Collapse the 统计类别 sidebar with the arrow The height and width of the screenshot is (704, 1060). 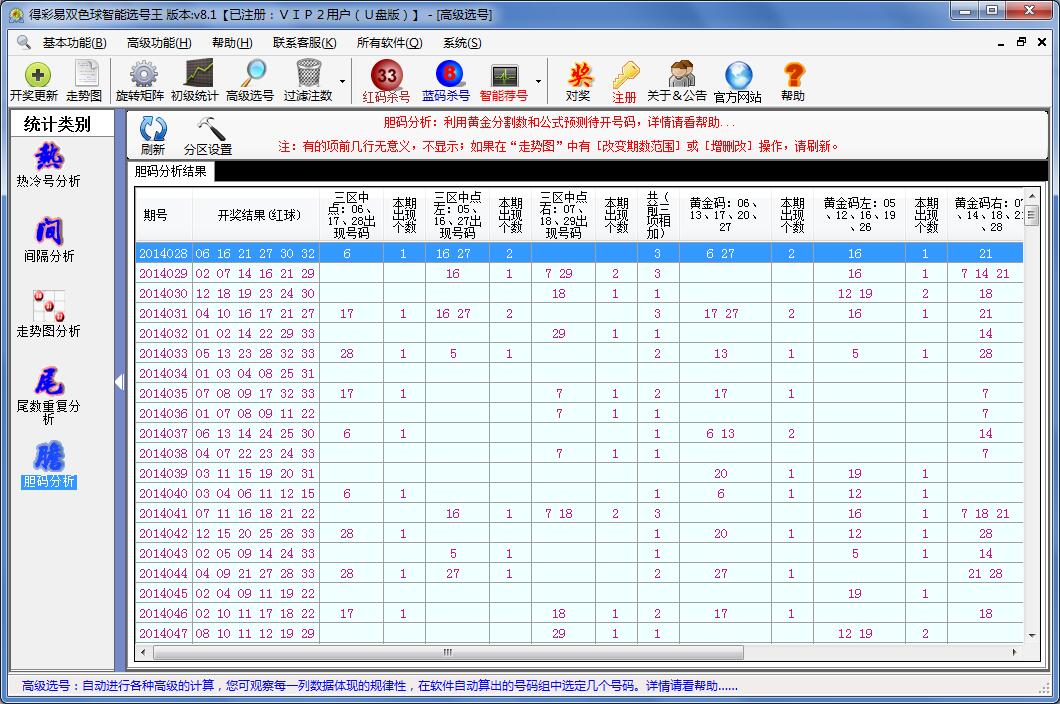click(x=119, y=382)
